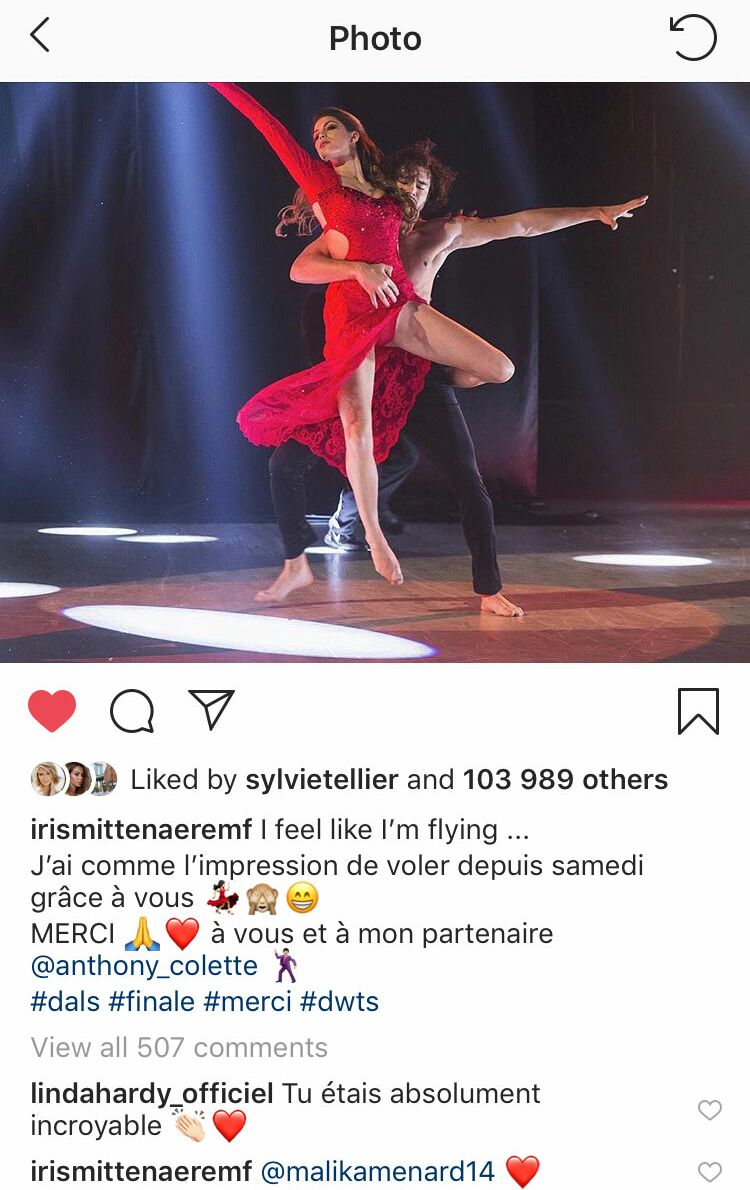Open the #dwts hashtag

(339, 1002)
